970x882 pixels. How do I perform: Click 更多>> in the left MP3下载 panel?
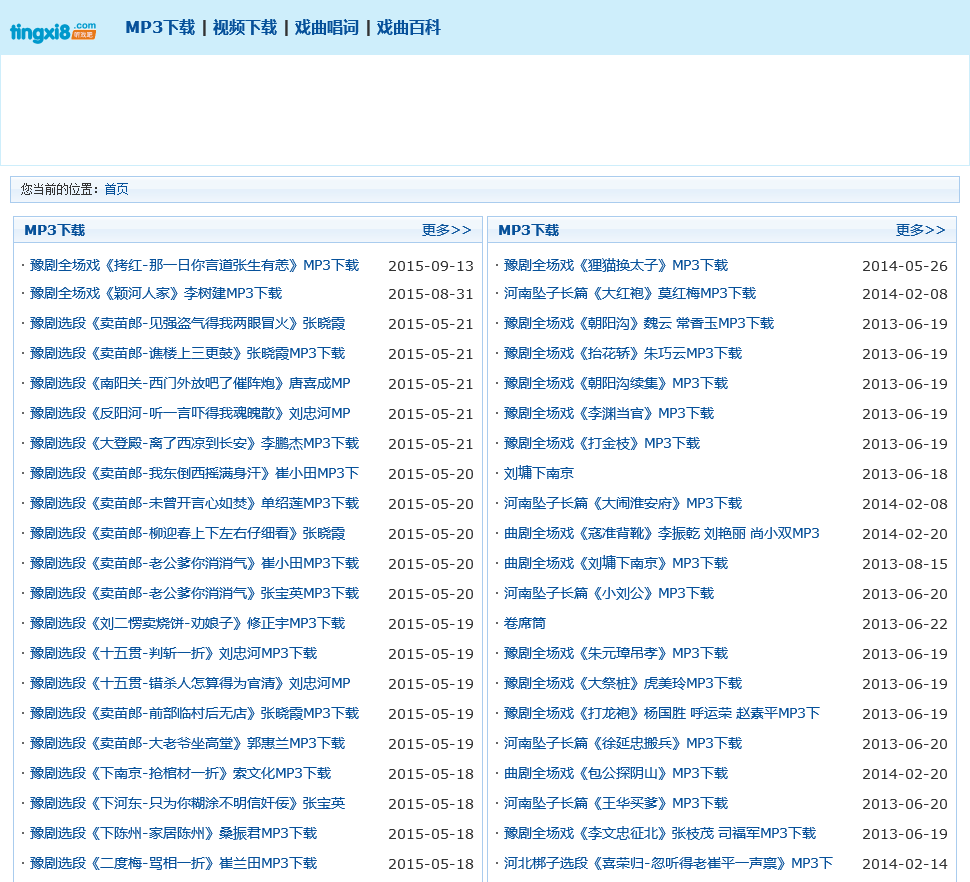pyautogui.click(x=447, y=230)
